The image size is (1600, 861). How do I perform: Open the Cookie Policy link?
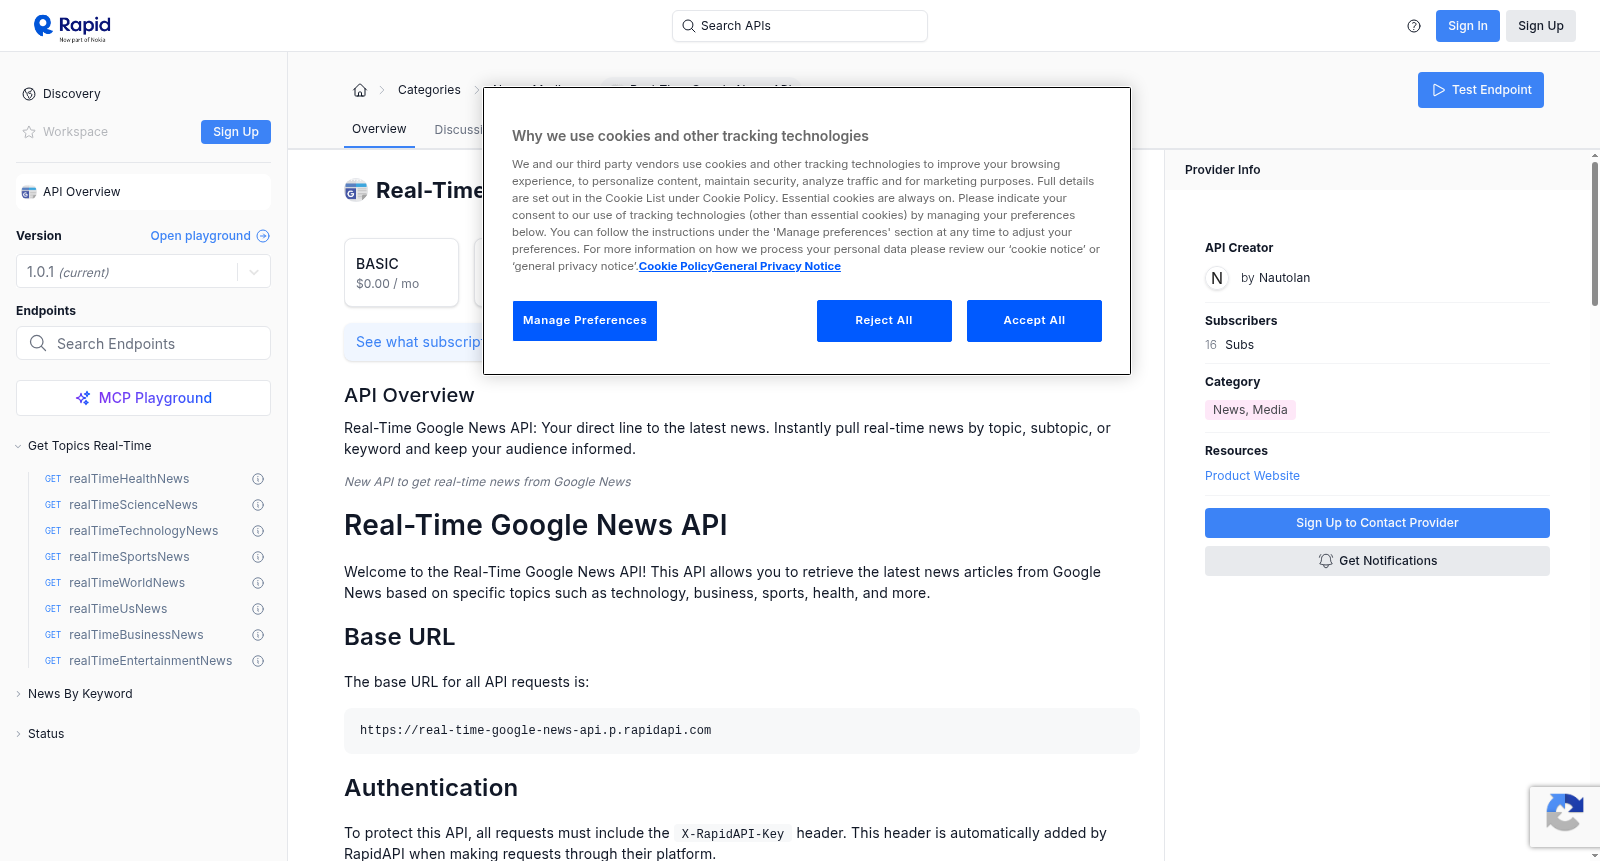676,266
